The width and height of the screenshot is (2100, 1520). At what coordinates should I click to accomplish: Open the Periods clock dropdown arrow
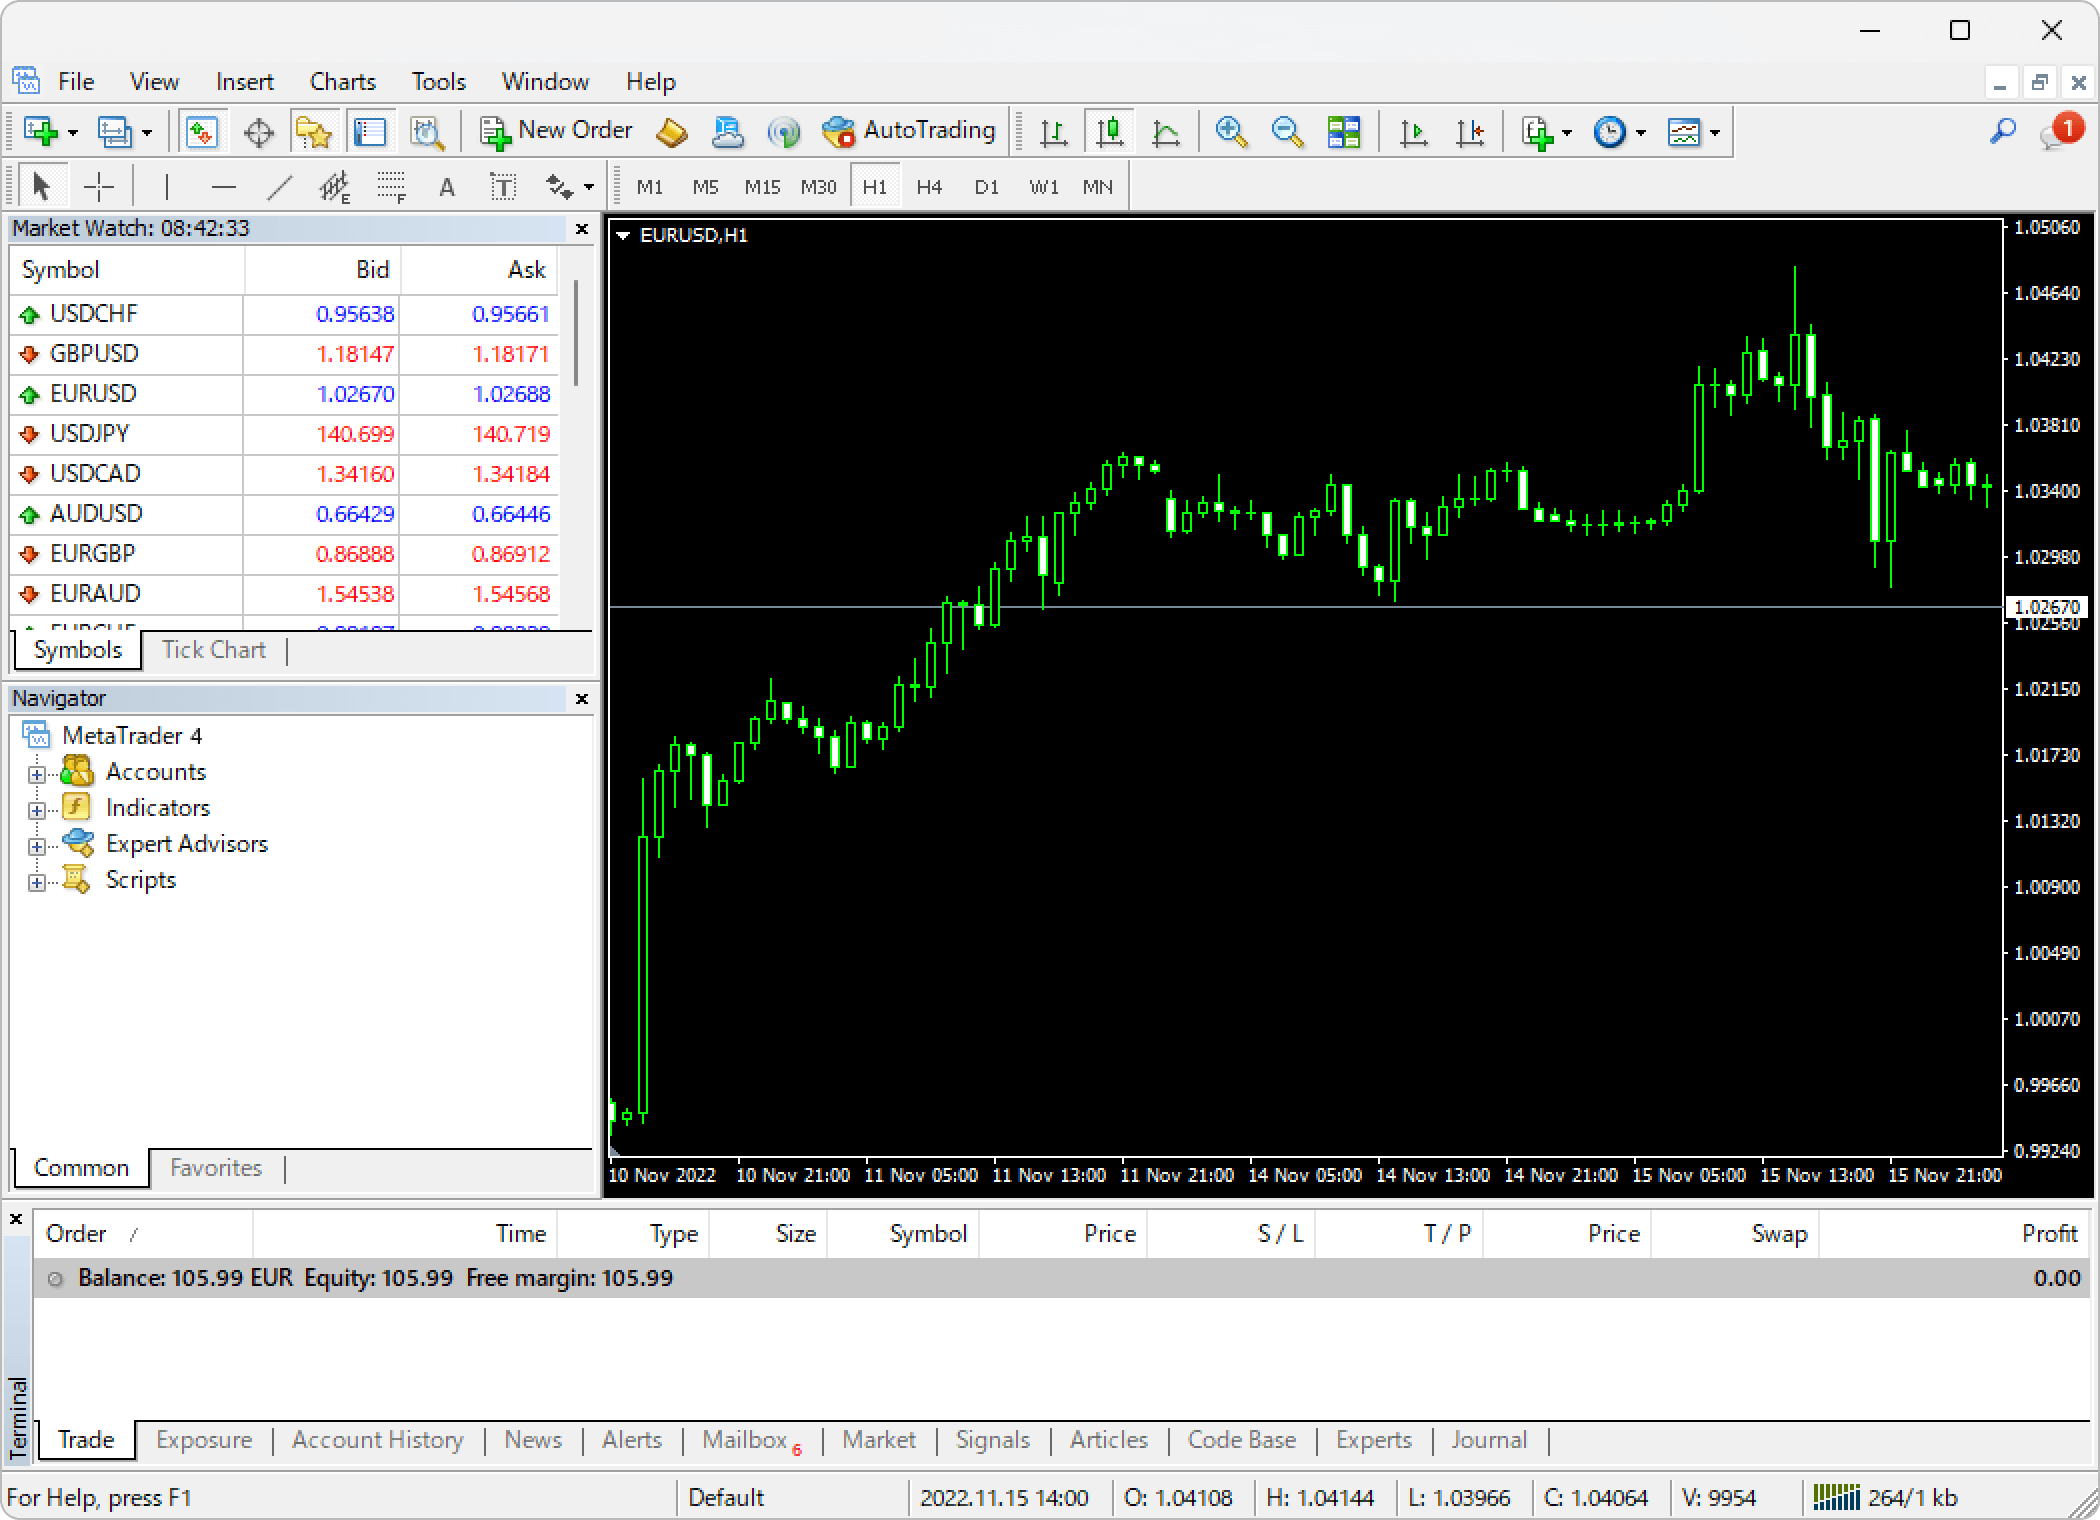pos(1640,133)
